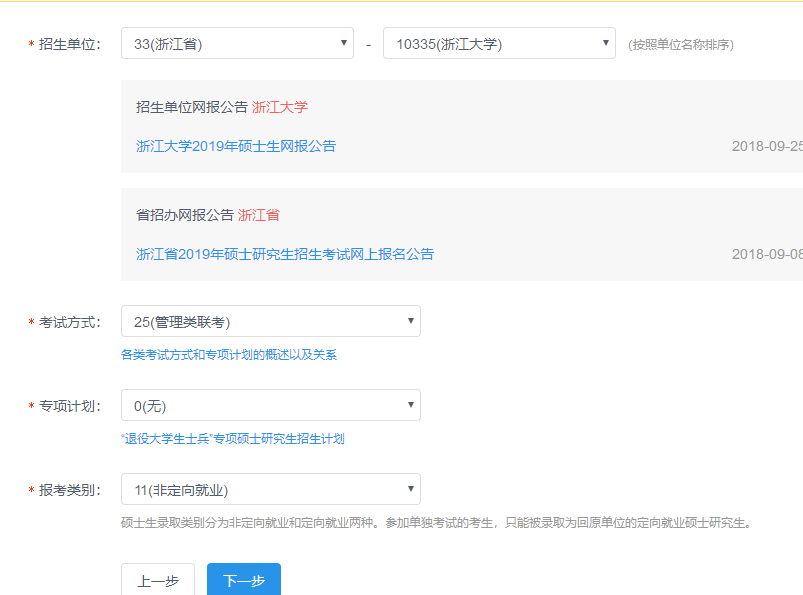The image size is (803, 595).
Task: Click the red 浙江省 text in announcement header
Action: tap(259, 215)
